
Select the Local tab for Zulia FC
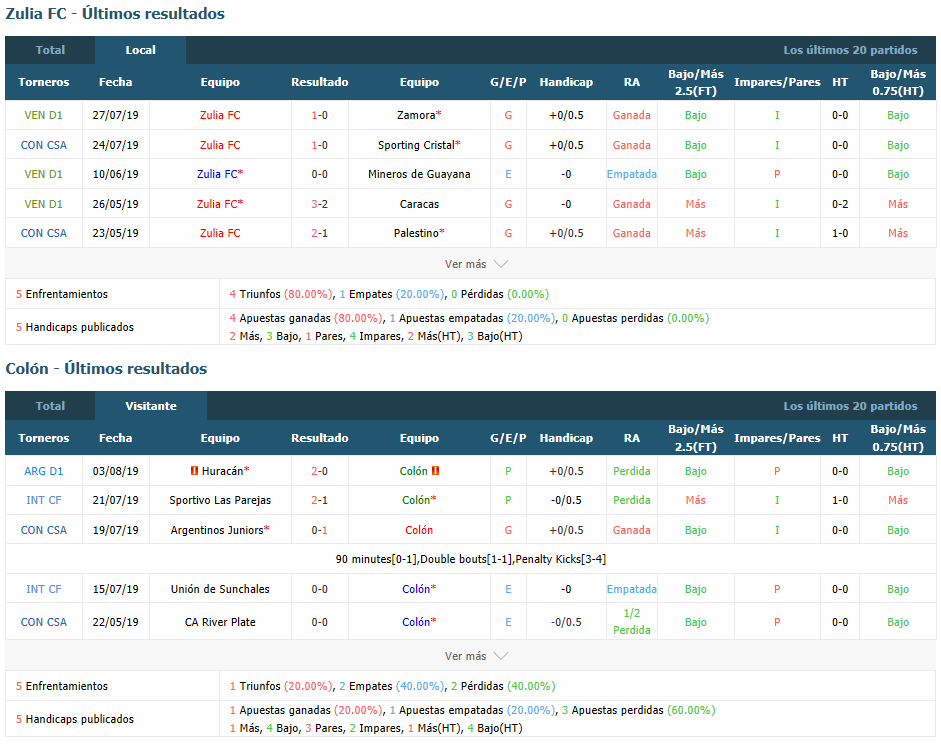140,50
